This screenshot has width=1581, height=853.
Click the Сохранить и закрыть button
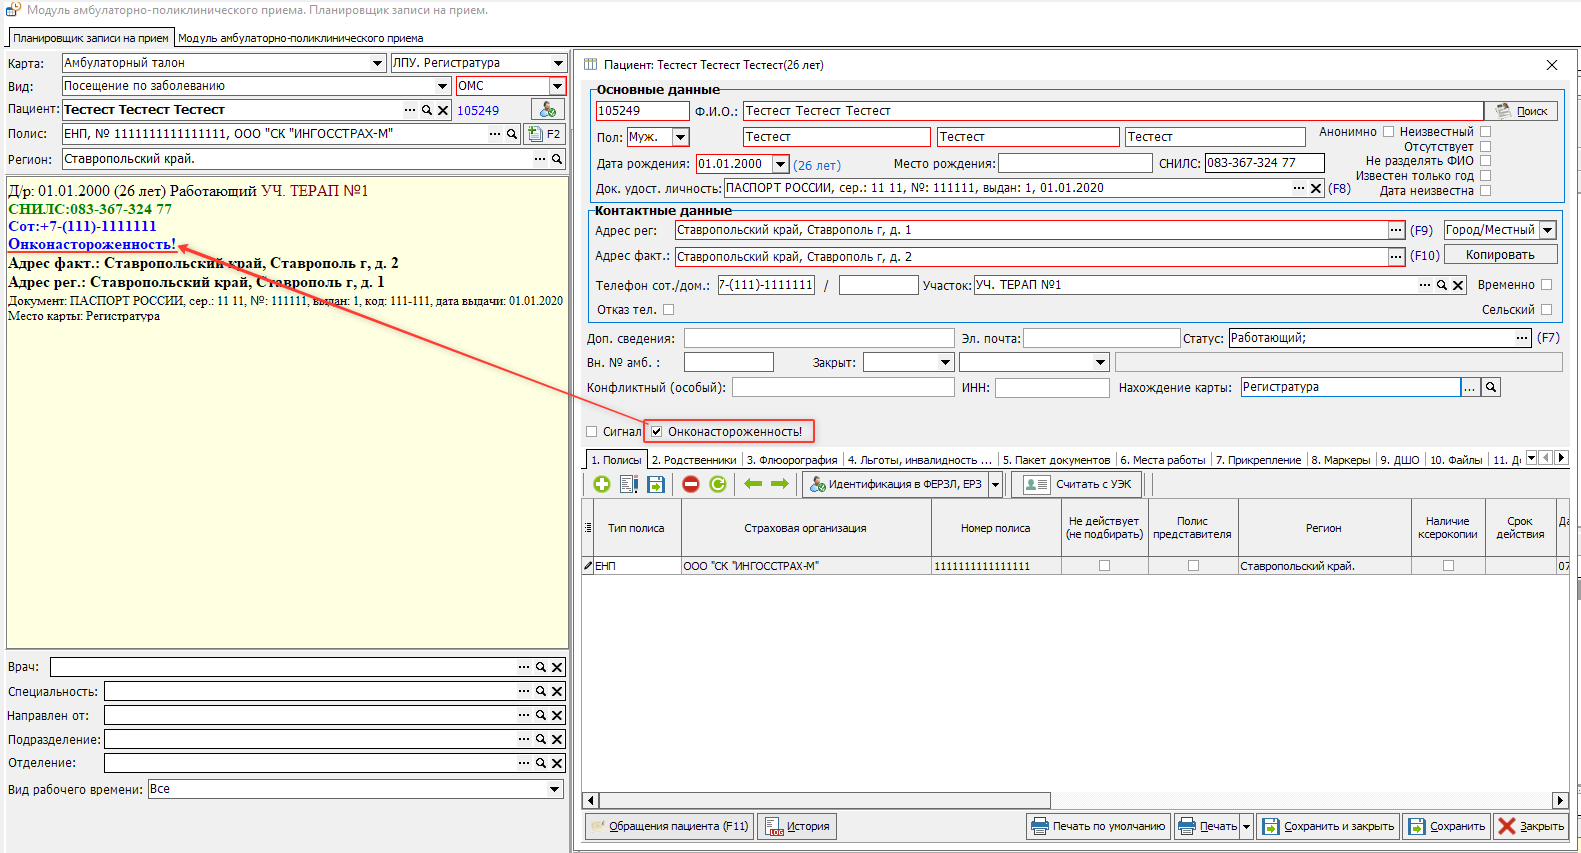pos(1328,826)
